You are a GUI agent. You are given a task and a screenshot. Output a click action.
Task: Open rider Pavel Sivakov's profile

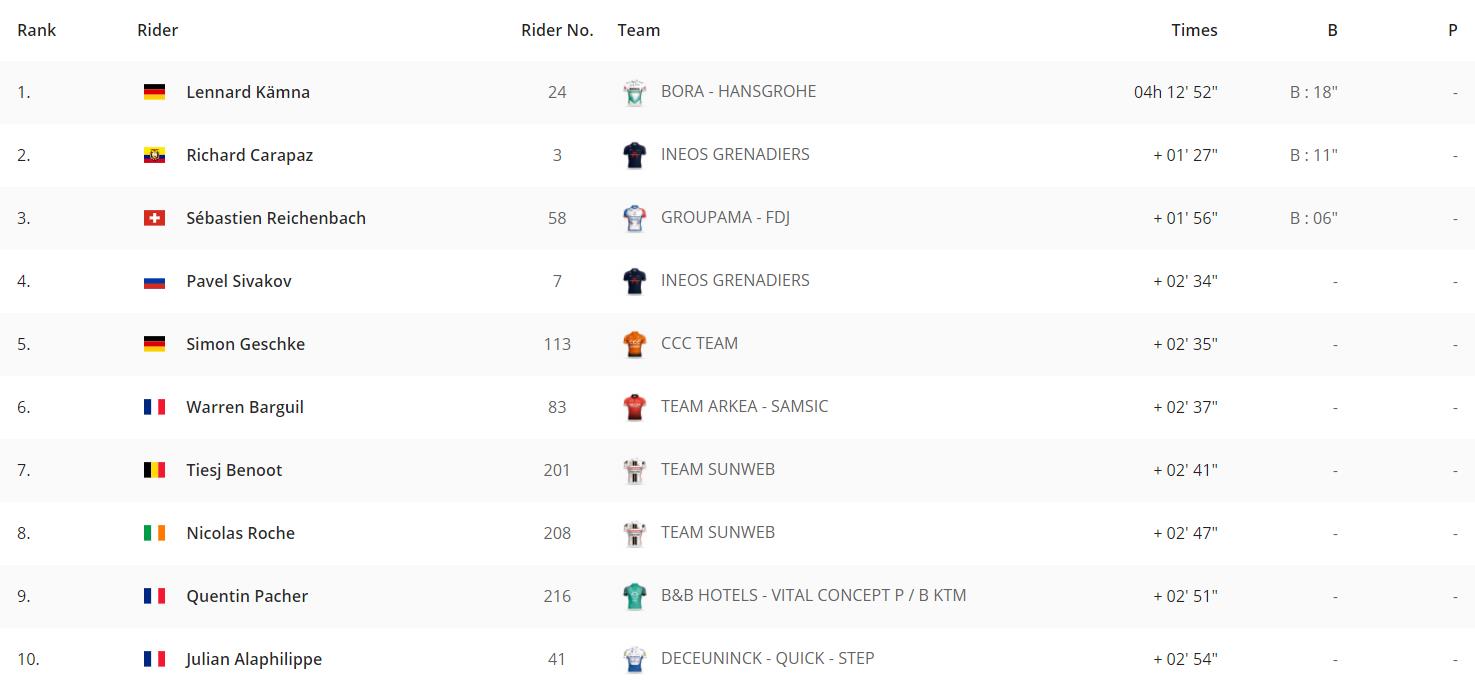tap(239, 281)
